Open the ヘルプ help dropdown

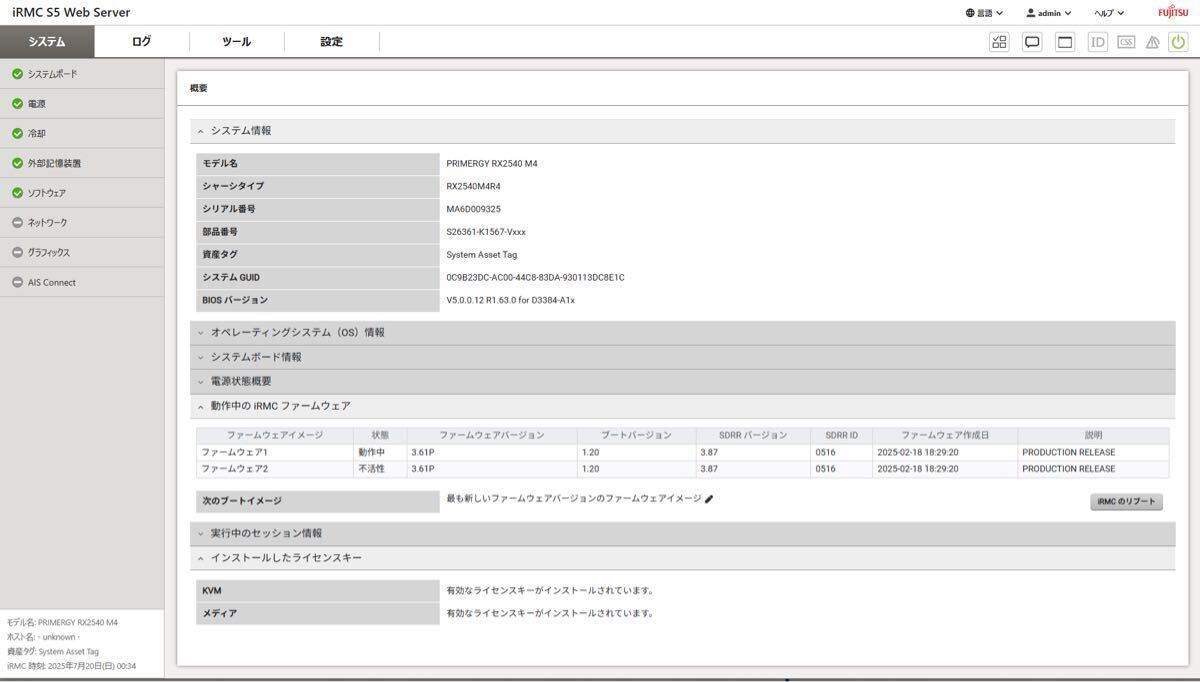(x=1109, y=13)
